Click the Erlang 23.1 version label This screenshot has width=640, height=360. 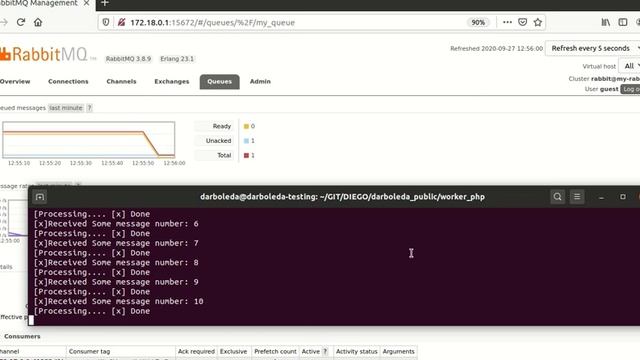(177, 59)
